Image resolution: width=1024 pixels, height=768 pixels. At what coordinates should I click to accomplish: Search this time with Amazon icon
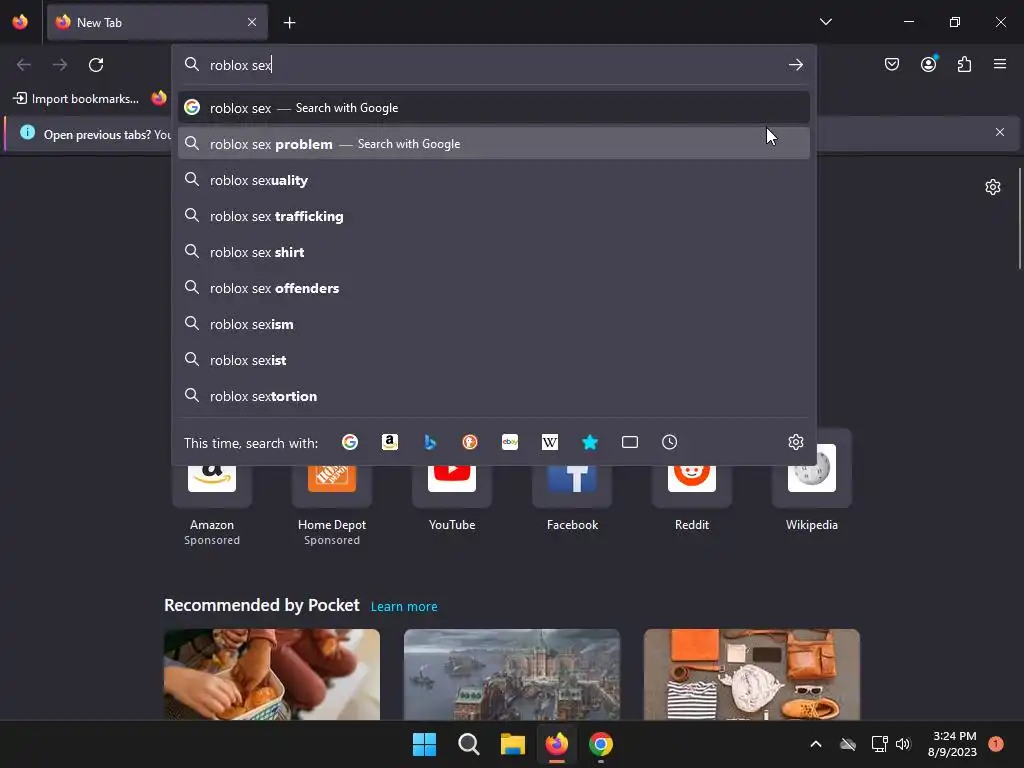390,443
